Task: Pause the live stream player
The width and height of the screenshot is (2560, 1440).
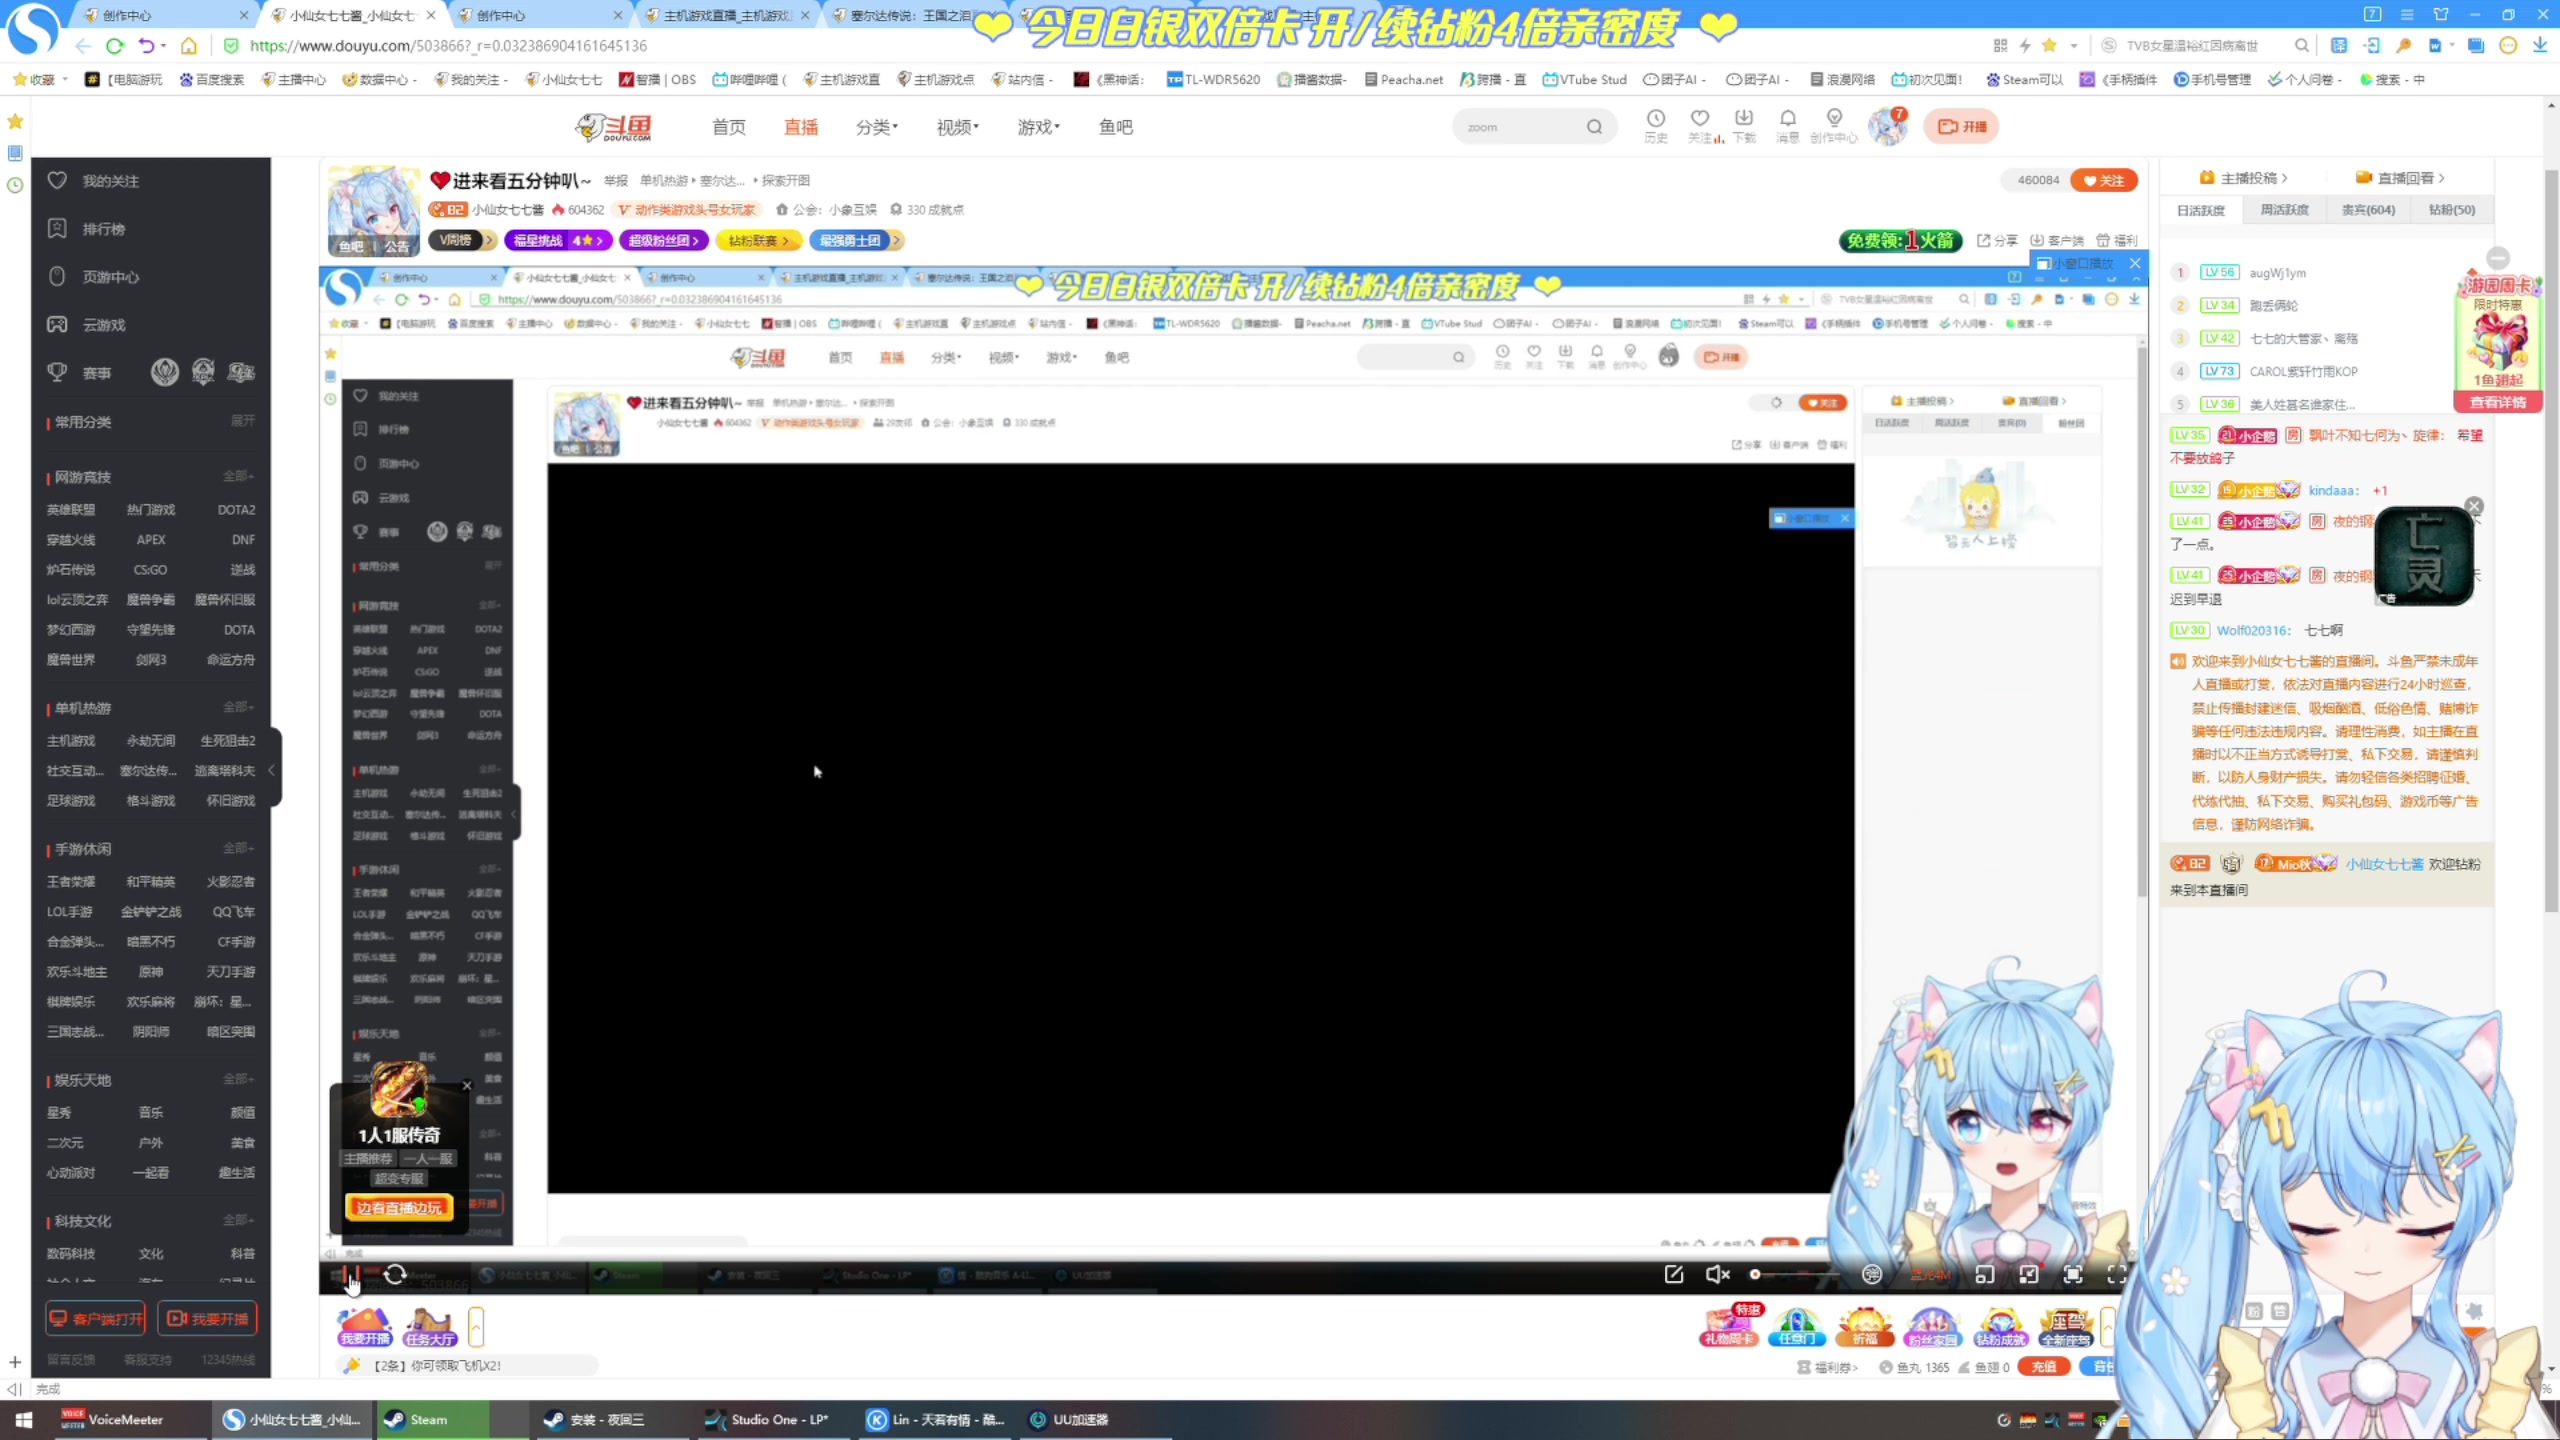Action: pos(350,1275)
